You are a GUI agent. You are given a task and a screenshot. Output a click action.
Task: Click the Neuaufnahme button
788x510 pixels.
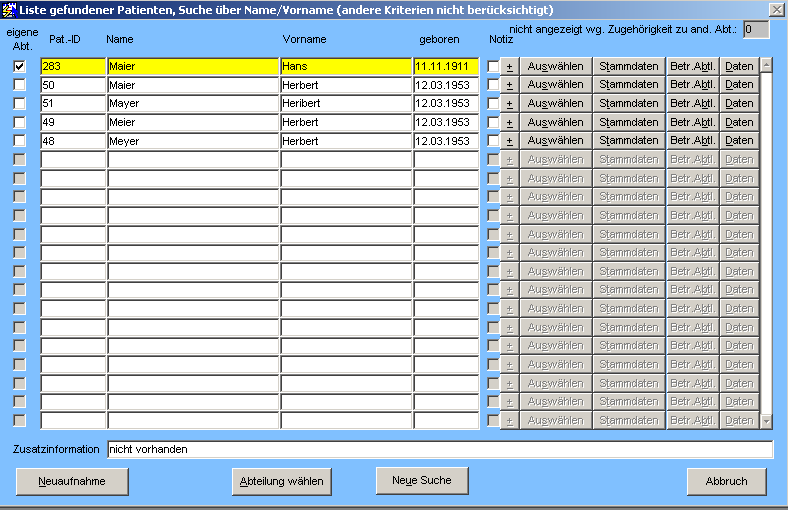72,481
